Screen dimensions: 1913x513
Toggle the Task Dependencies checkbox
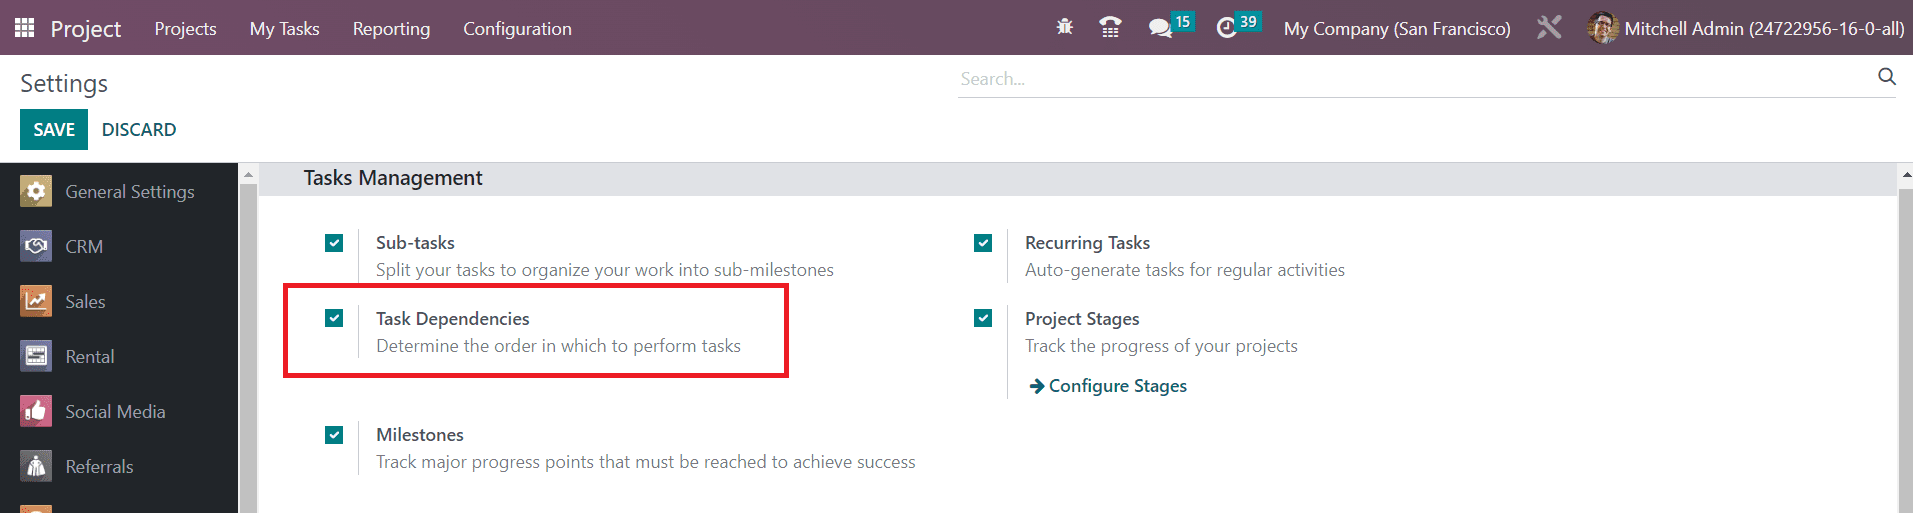pos(334,318)
